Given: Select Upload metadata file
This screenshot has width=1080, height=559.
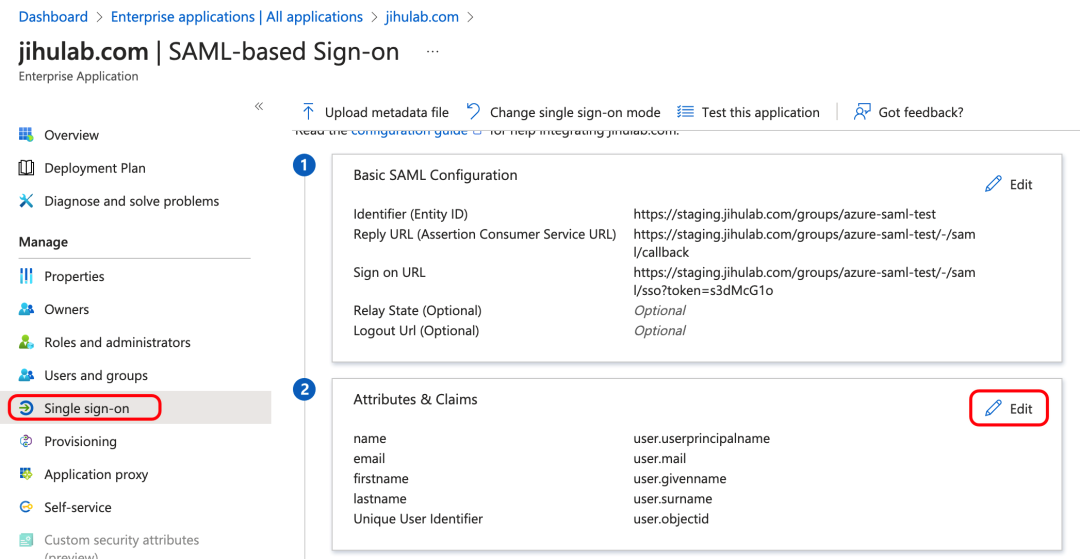Looking at the screenshot, I should pos(386,112).
